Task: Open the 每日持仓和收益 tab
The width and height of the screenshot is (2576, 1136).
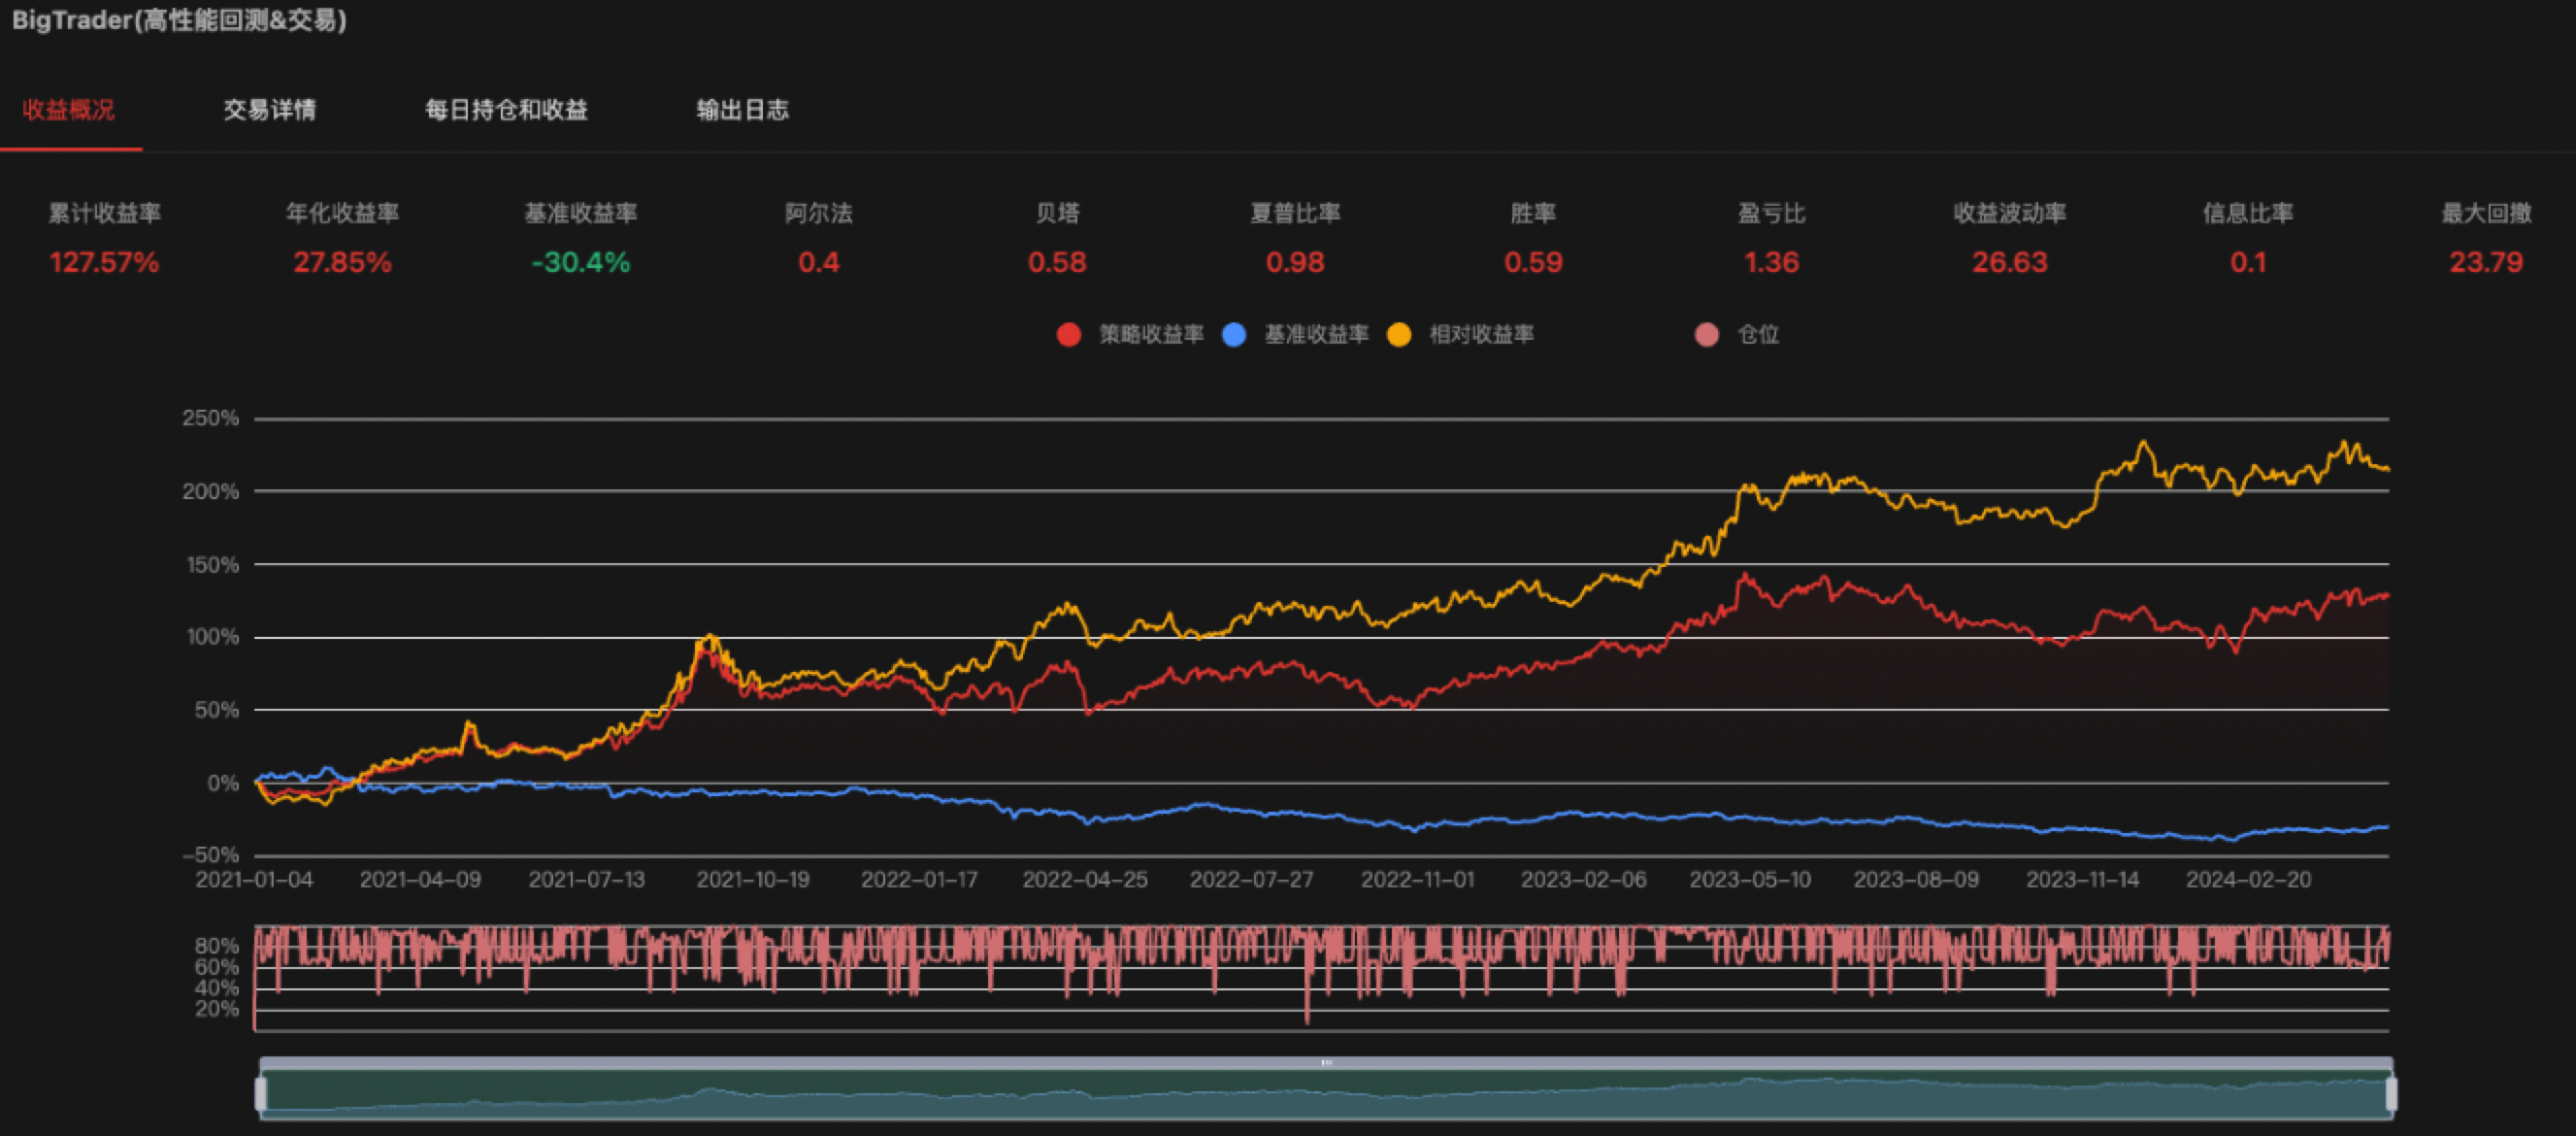Action: (x=506, y=110)
